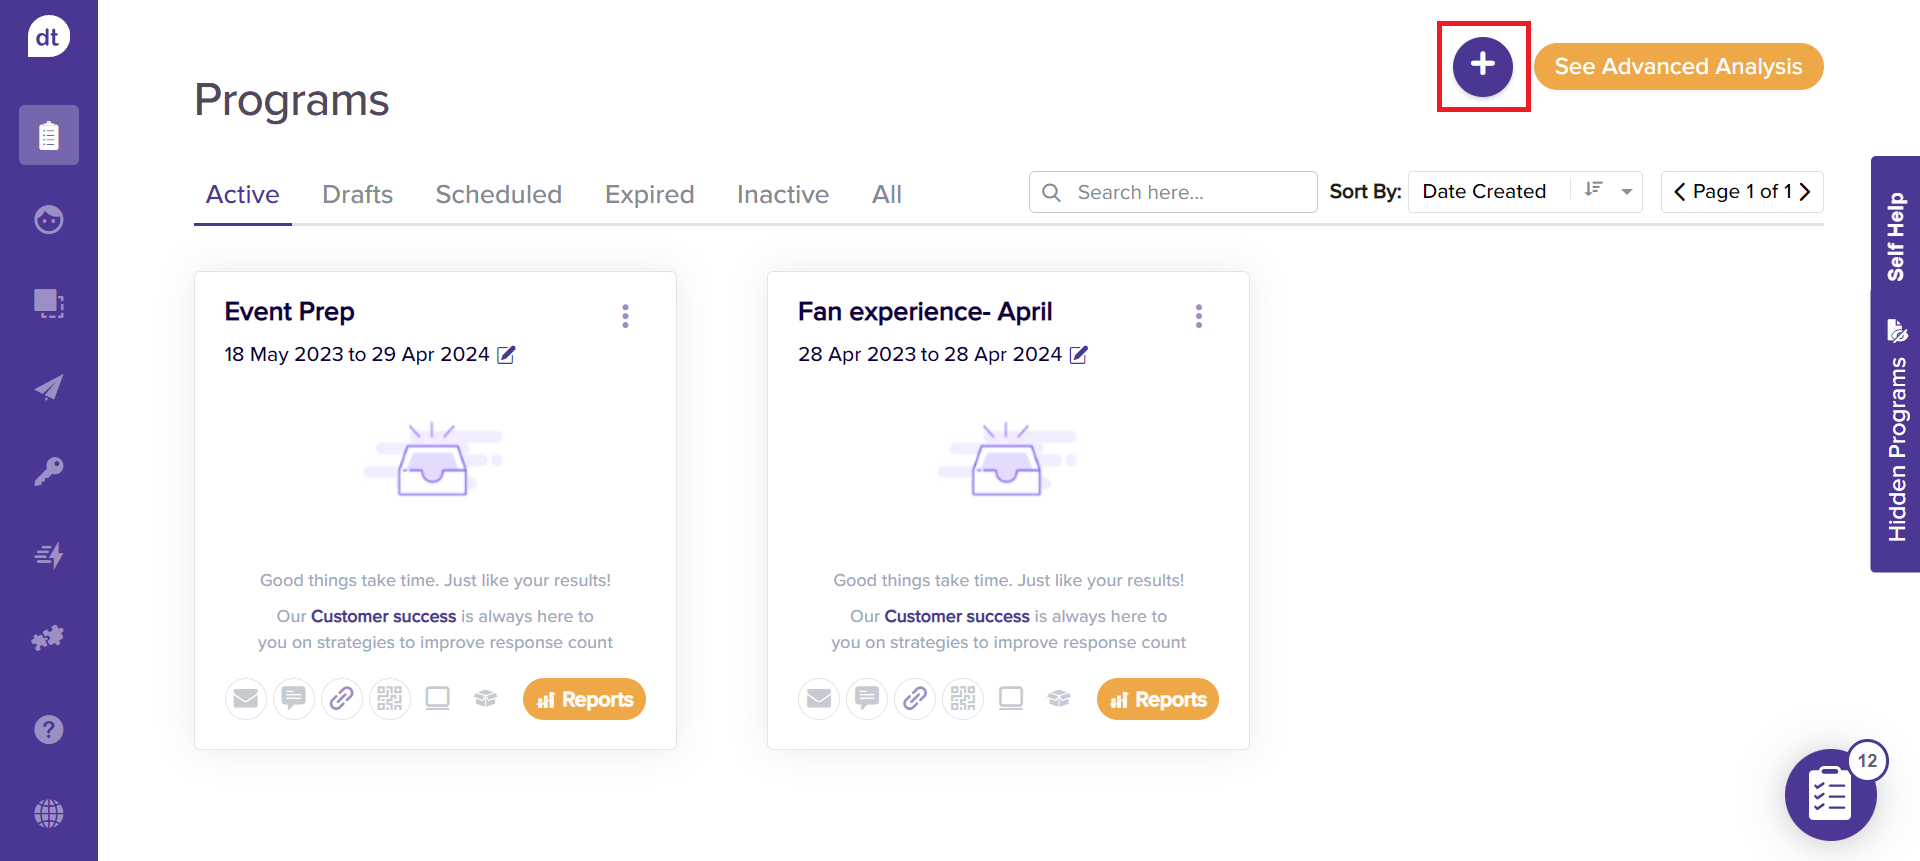1920x861 pixels.
Task: Click the help question mark sidebar icon
Action: [49, 730]
